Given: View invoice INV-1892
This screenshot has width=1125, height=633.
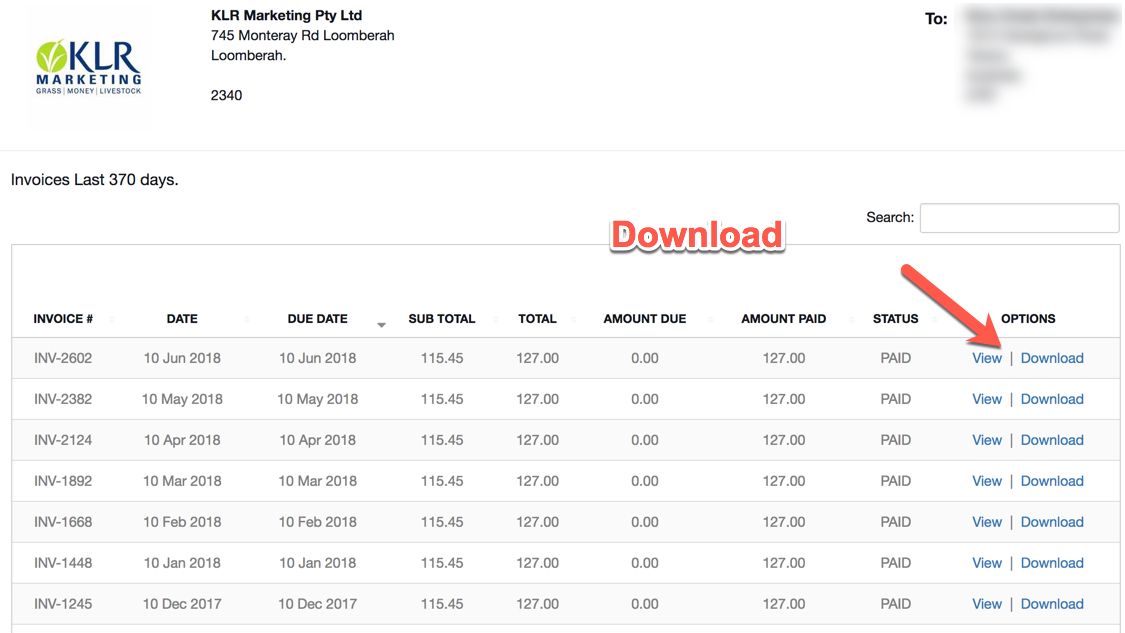Looking at the screenshot, I should 986,481.
